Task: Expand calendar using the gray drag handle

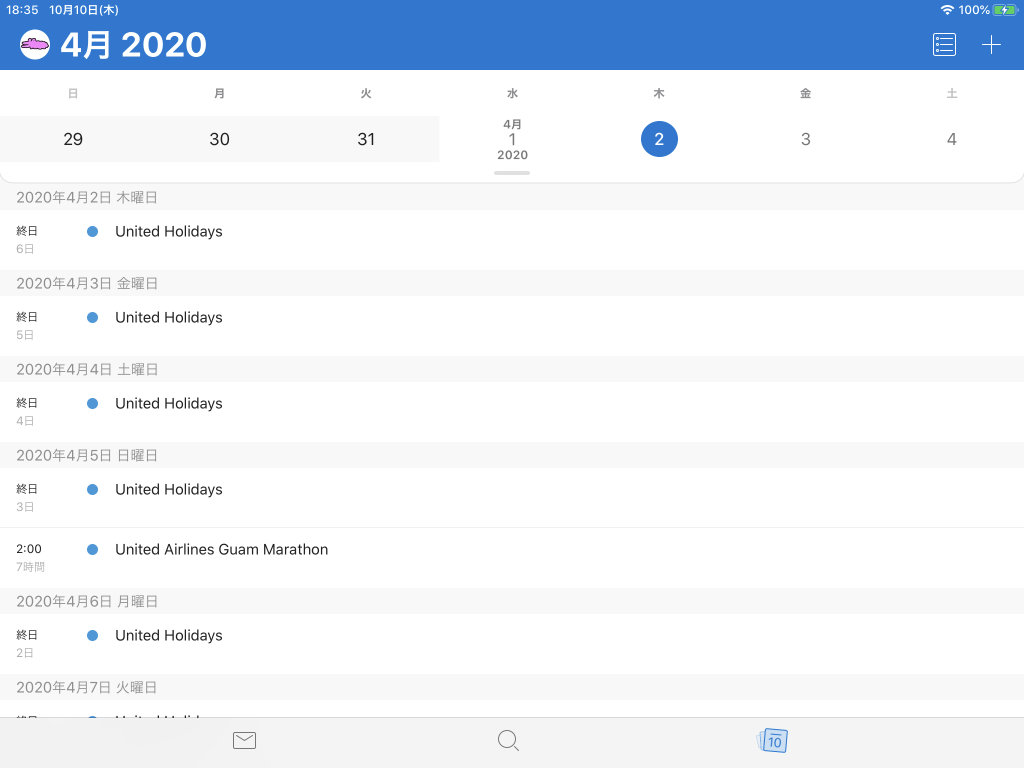Action: [512, 173]
